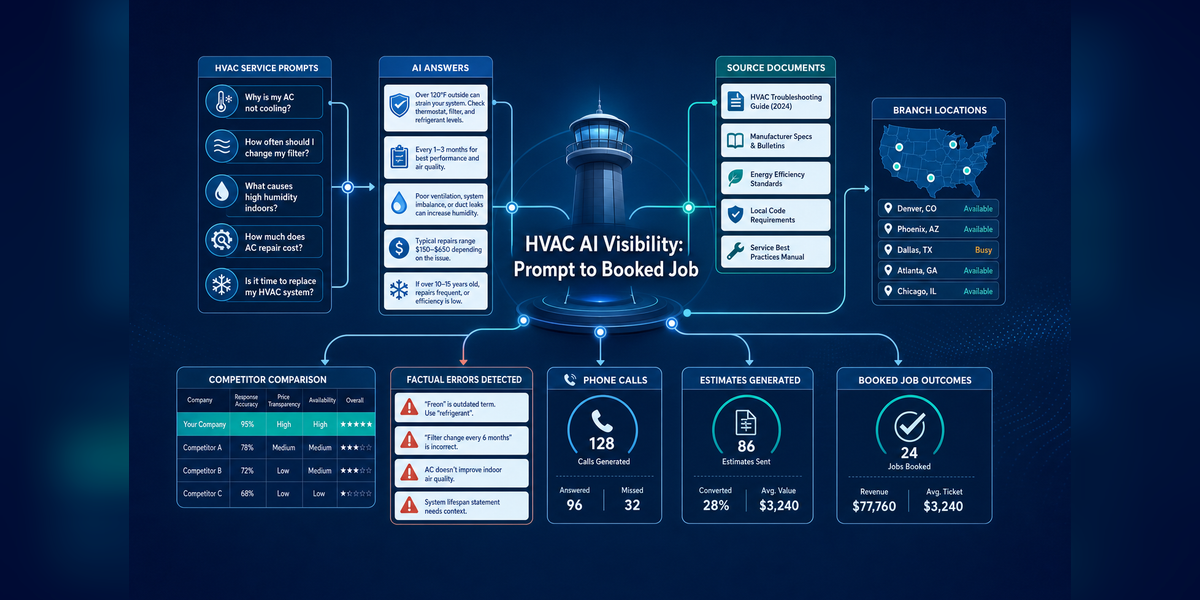
Task: Click the Available status for Atlanta, GA
Action: tap(978, 270)
